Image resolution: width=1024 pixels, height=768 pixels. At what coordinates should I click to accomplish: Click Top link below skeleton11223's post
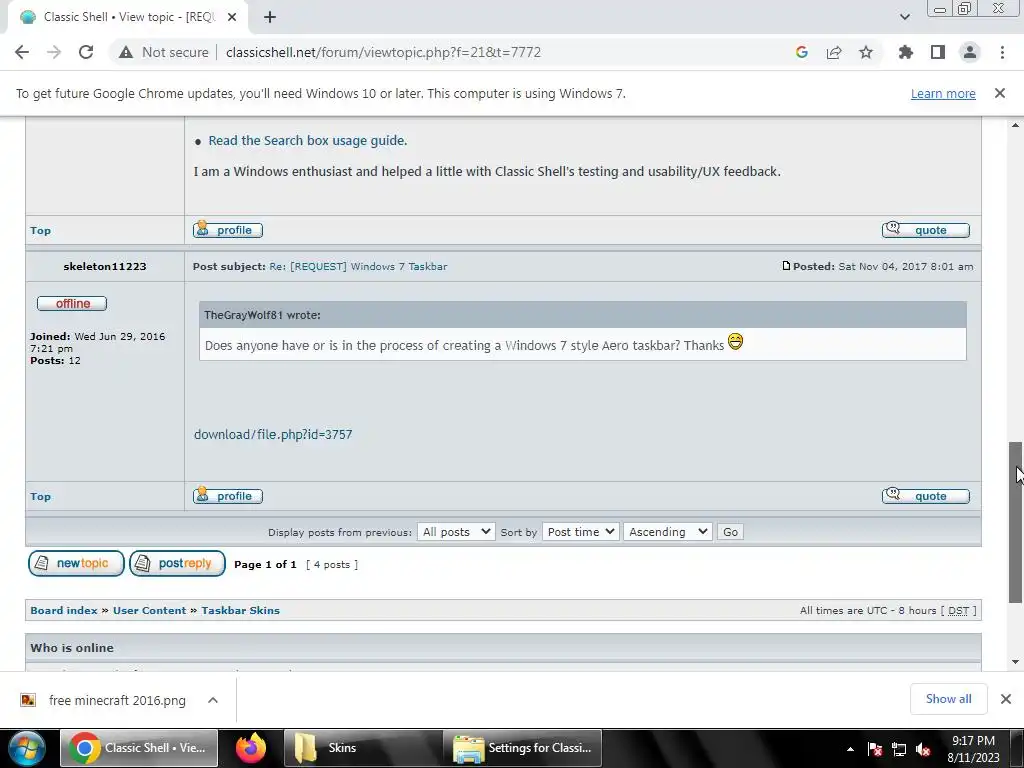[x=40, y=496]
